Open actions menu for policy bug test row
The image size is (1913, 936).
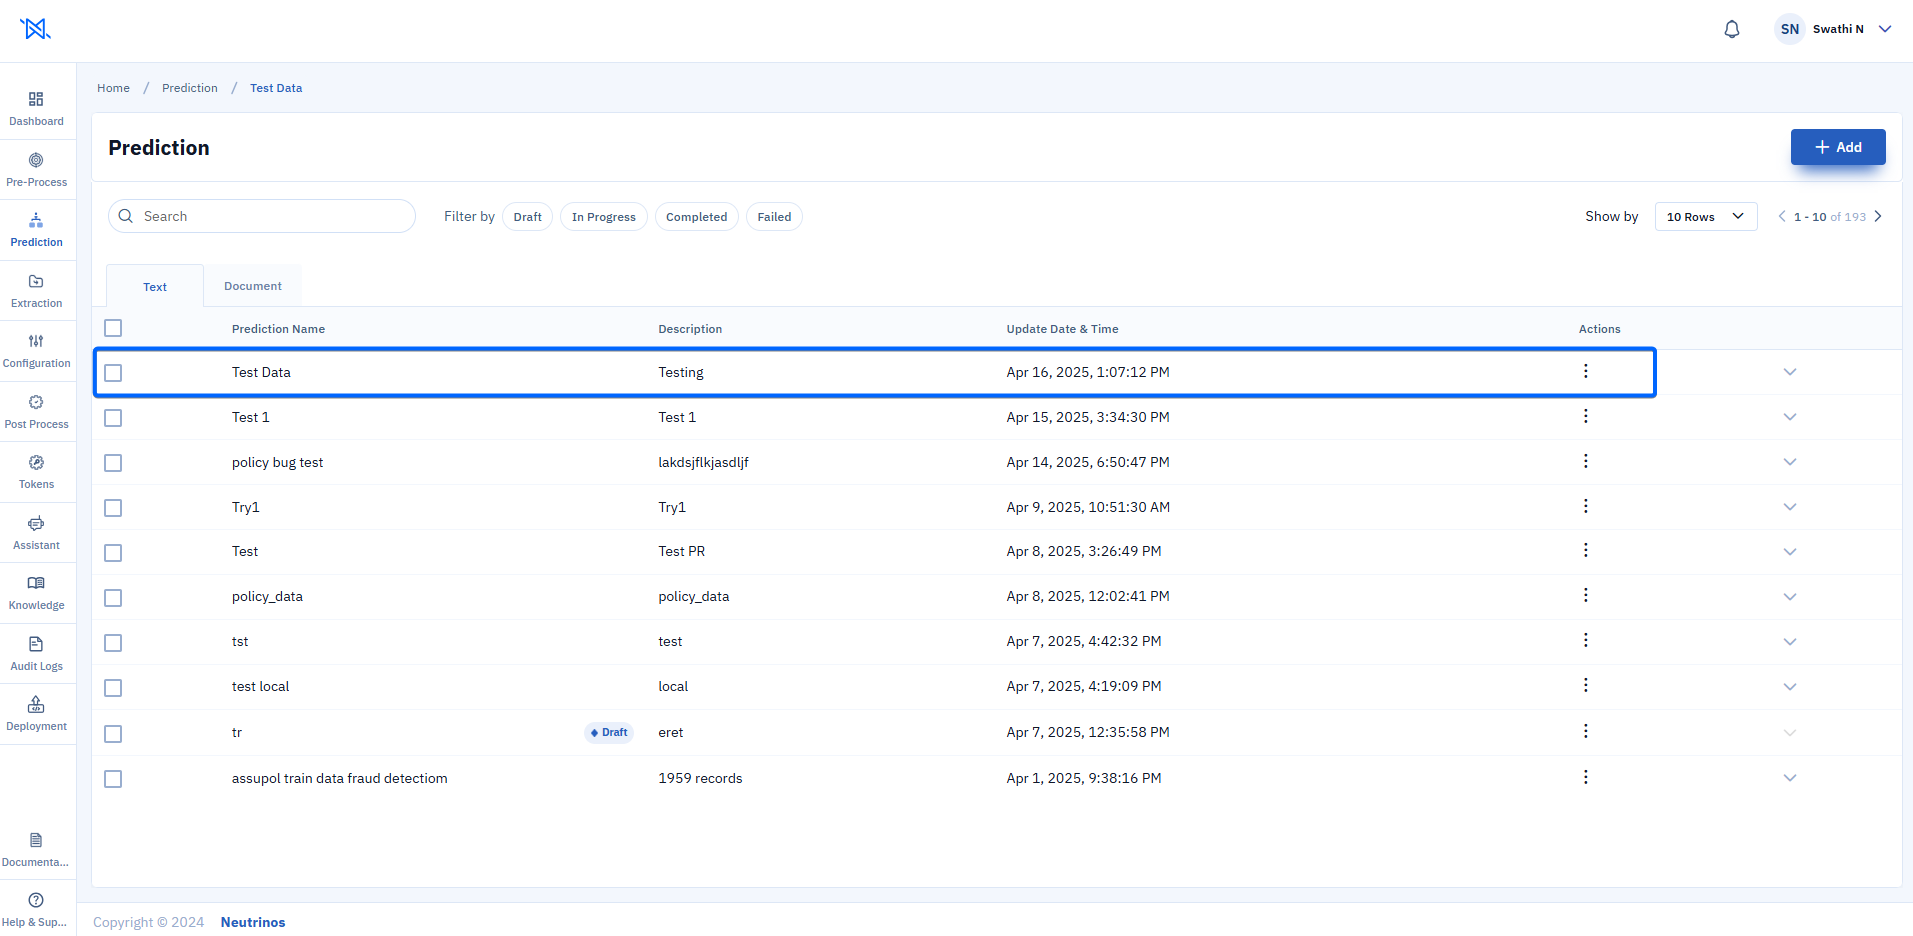point(1585,461)
